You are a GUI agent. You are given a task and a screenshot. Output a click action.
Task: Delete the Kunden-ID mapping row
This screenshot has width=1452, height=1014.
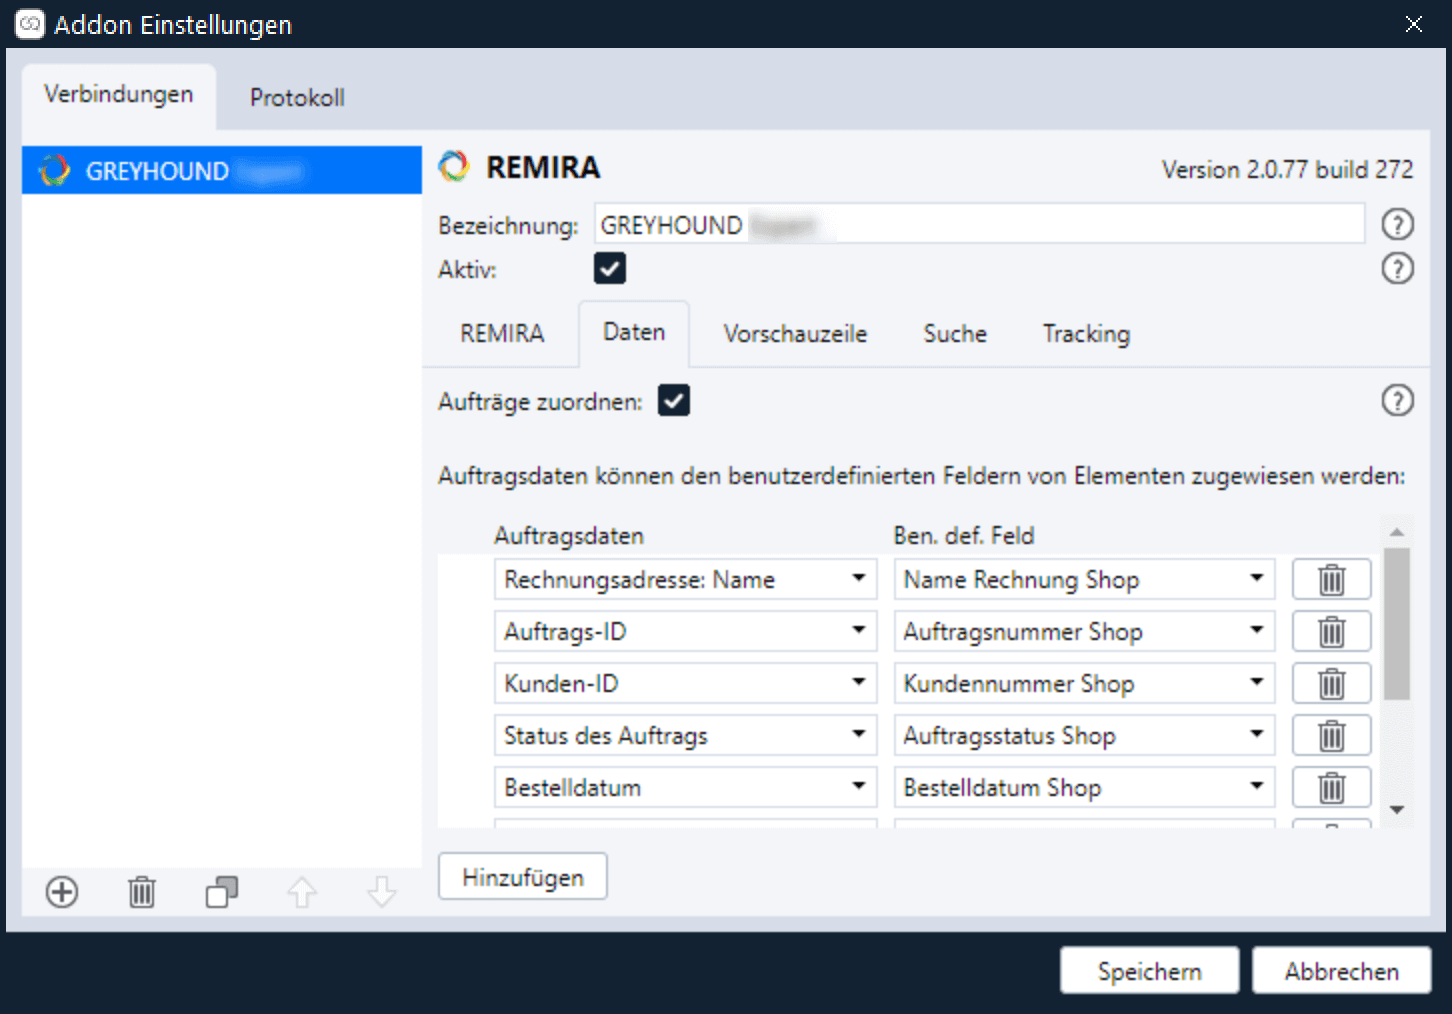1331,683
